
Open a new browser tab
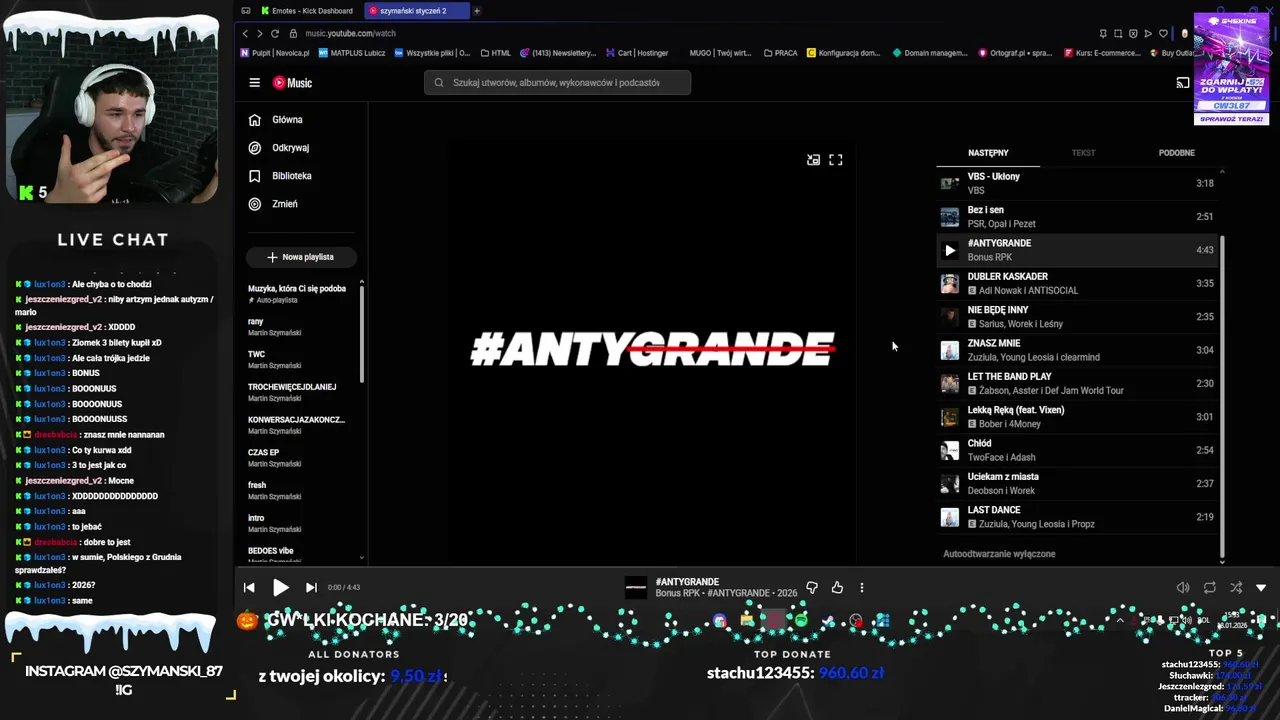pyautogui.click(x=477, y=11)
